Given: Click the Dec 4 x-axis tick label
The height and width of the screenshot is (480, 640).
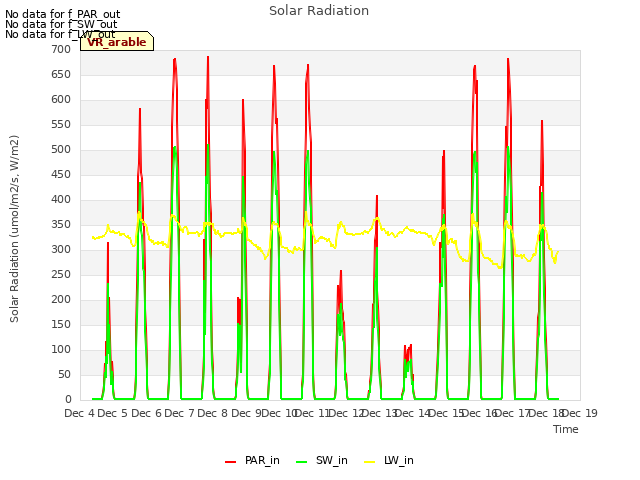Looking at the screenshot, I should (x=80, y=413).
